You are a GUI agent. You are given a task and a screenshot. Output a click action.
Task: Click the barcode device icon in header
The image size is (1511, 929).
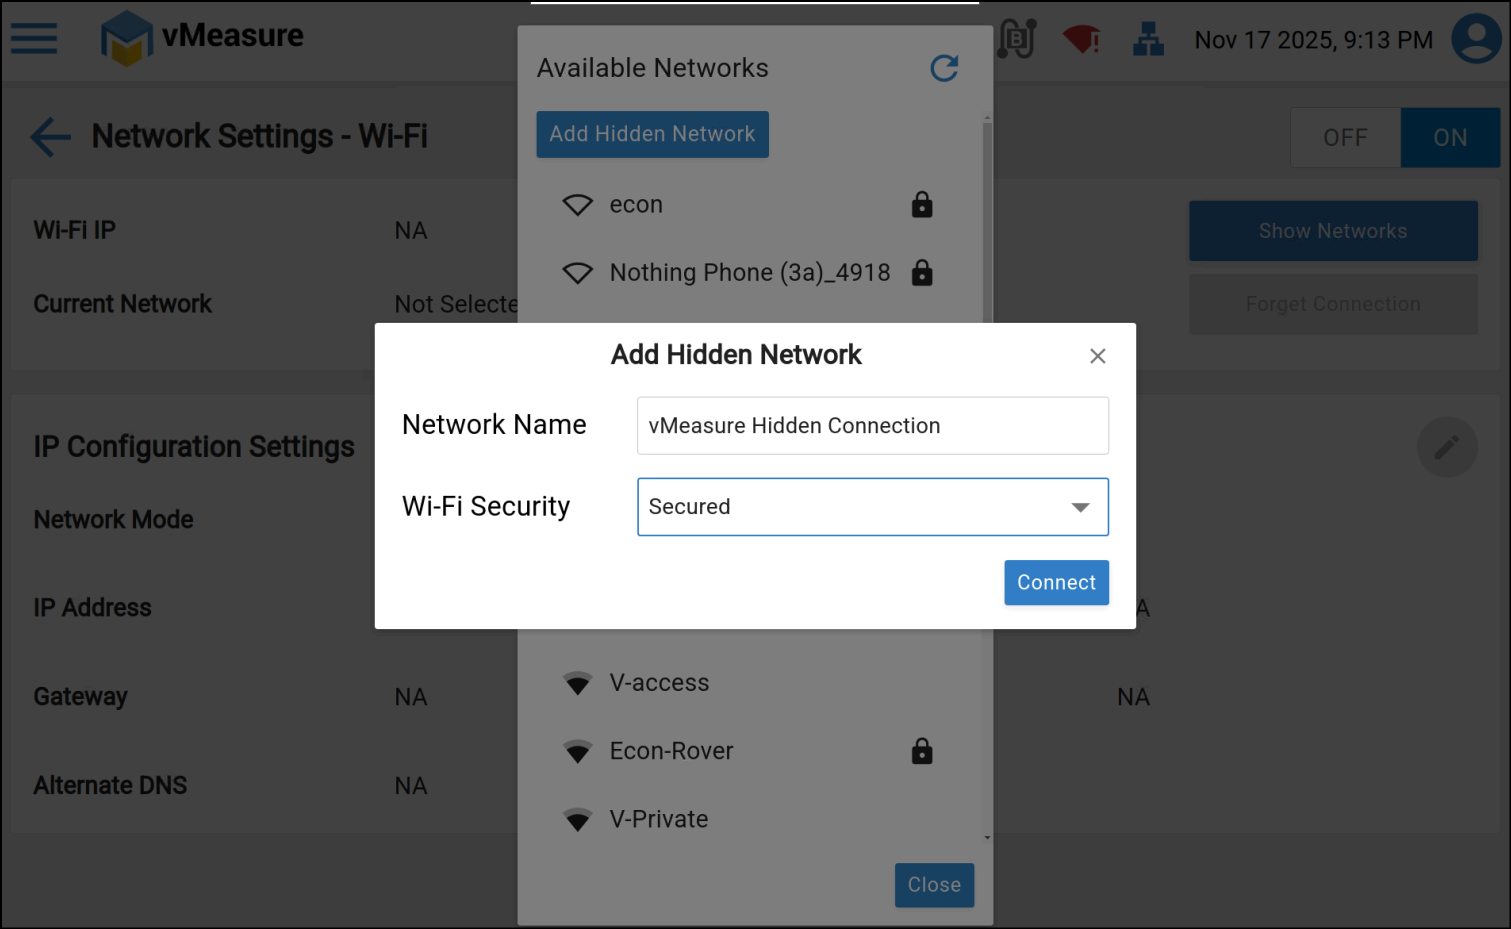[1017, 40]
